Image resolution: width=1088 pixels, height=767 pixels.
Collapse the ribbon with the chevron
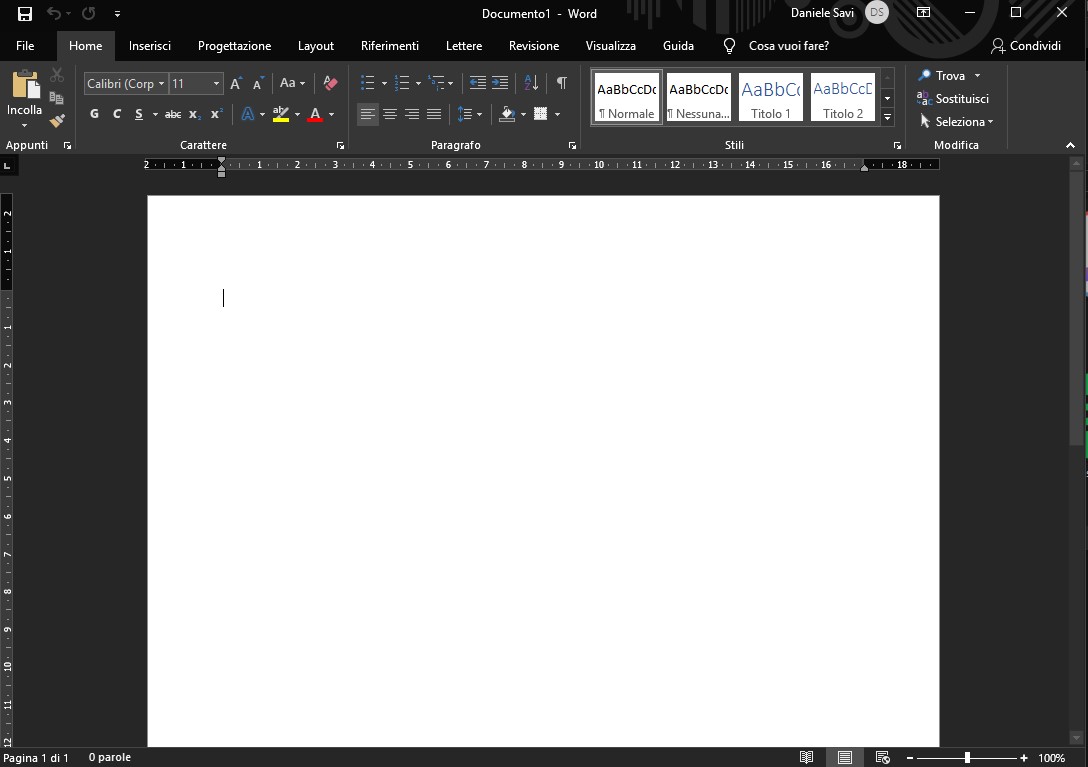(1070, 145)
